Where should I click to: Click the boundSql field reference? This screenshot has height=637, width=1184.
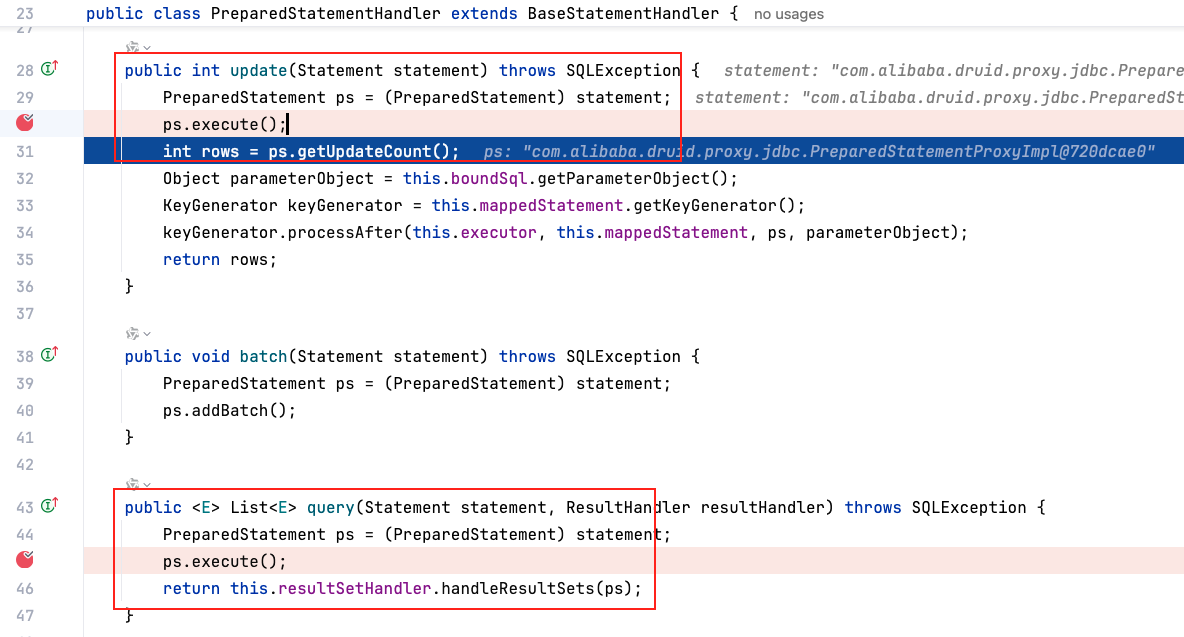(x=489, y=178)
